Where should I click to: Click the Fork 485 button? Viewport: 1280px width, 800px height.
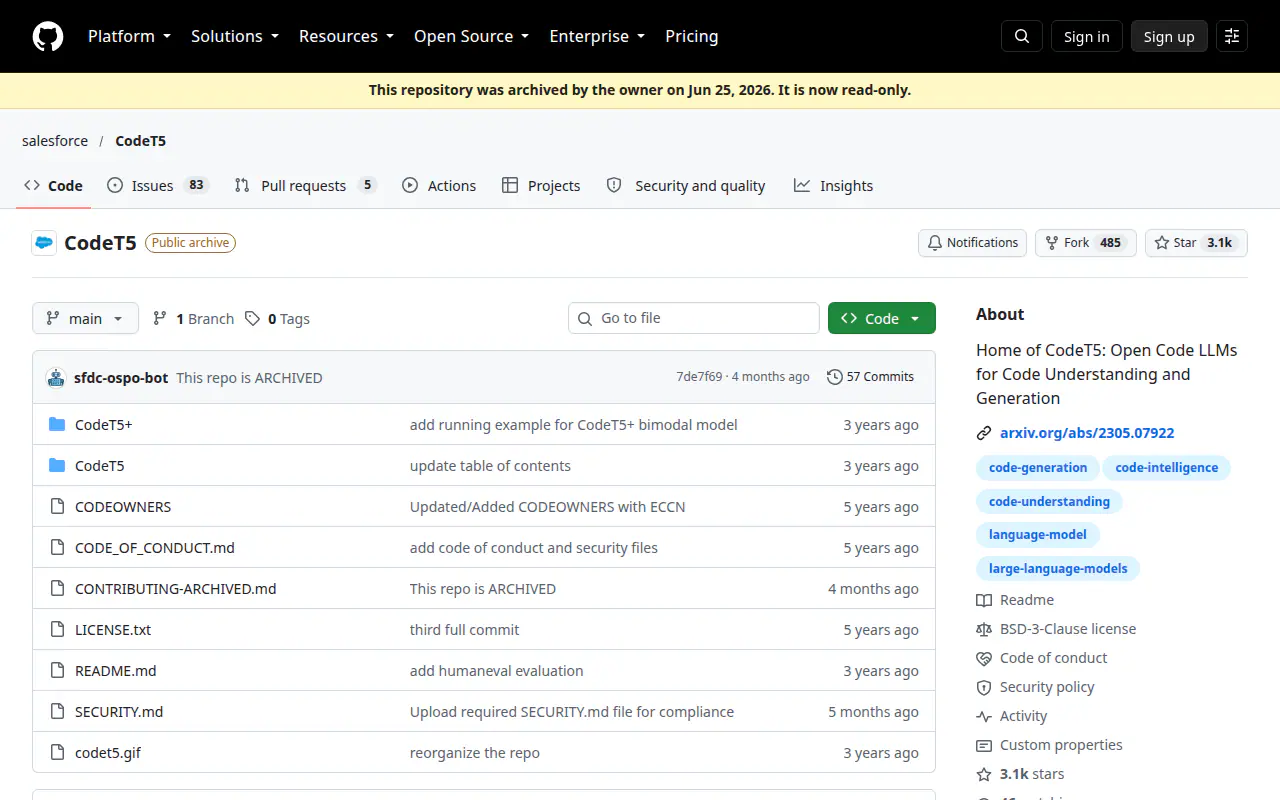coord(1085,243)
